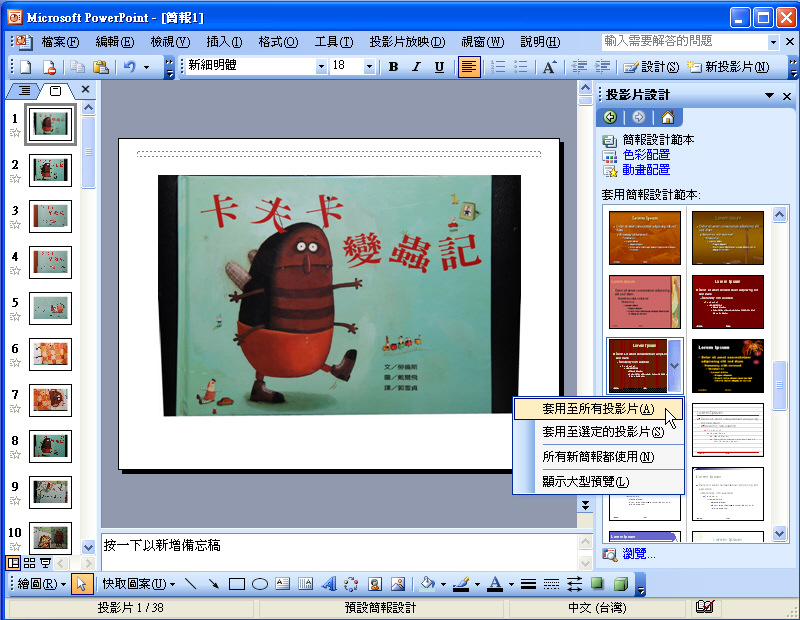Open the help question box dropdown
The height and width of the screenshot is (620, 800).
pos(773,42)
